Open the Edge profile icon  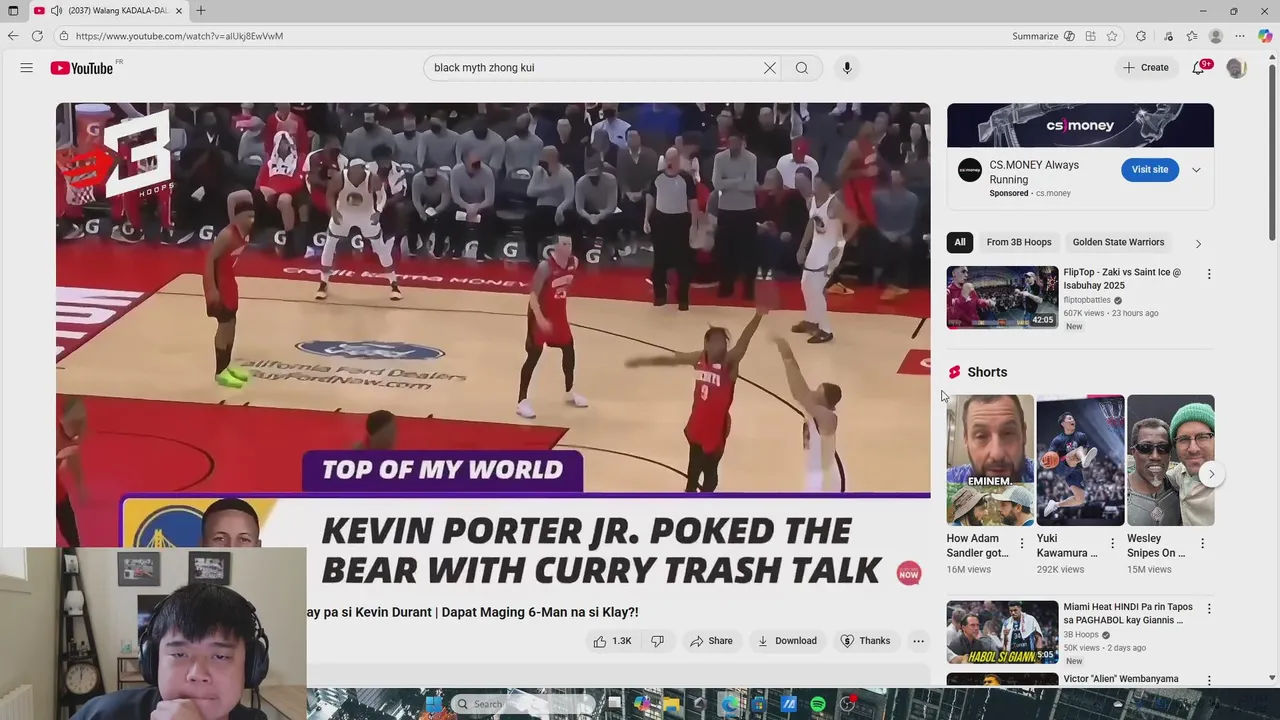tap(1216, 36)
